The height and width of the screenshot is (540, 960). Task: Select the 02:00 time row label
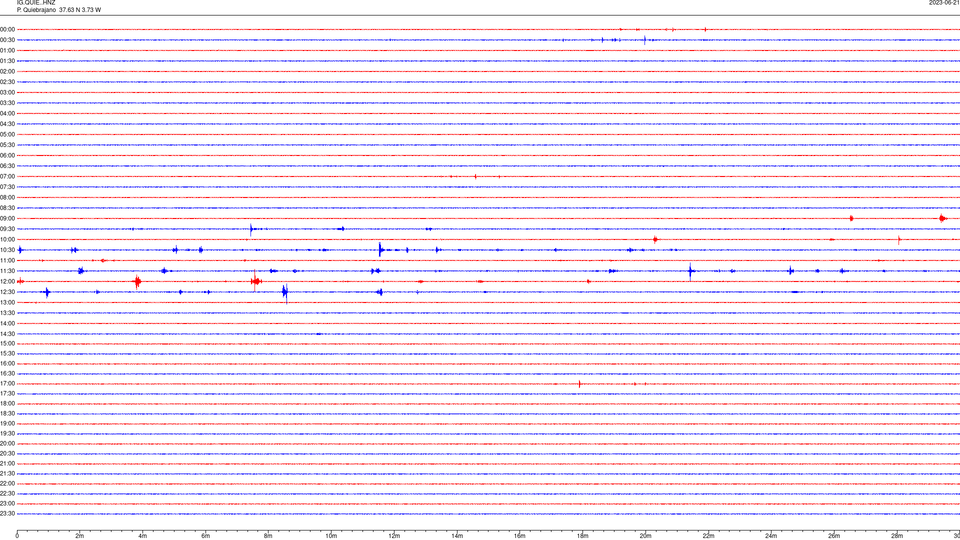click(x=7, y=72)
